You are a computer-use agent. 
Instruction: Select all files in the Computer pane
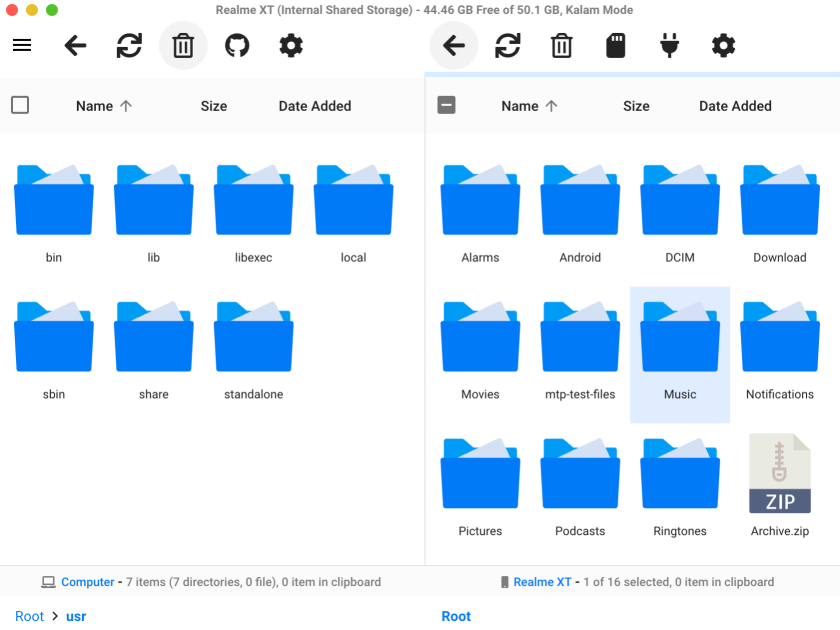coord(20,105)
